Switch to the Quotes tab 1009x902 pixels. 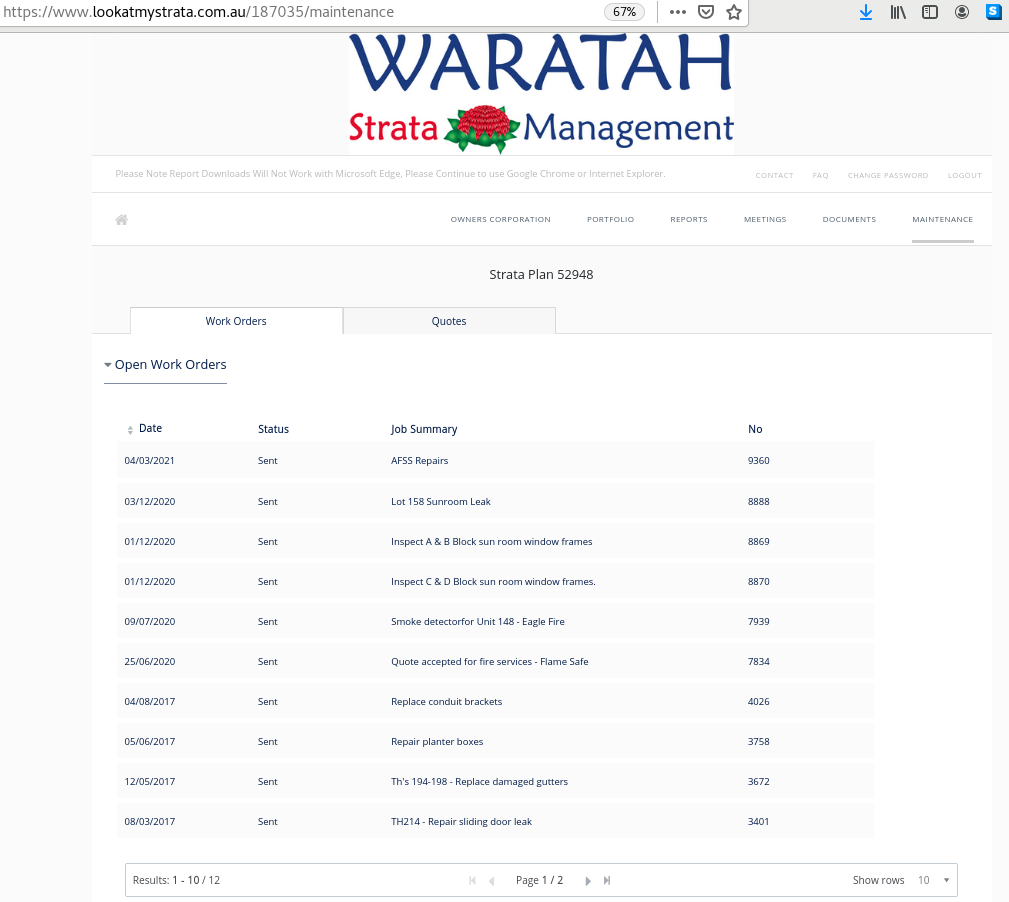point(449,321)
